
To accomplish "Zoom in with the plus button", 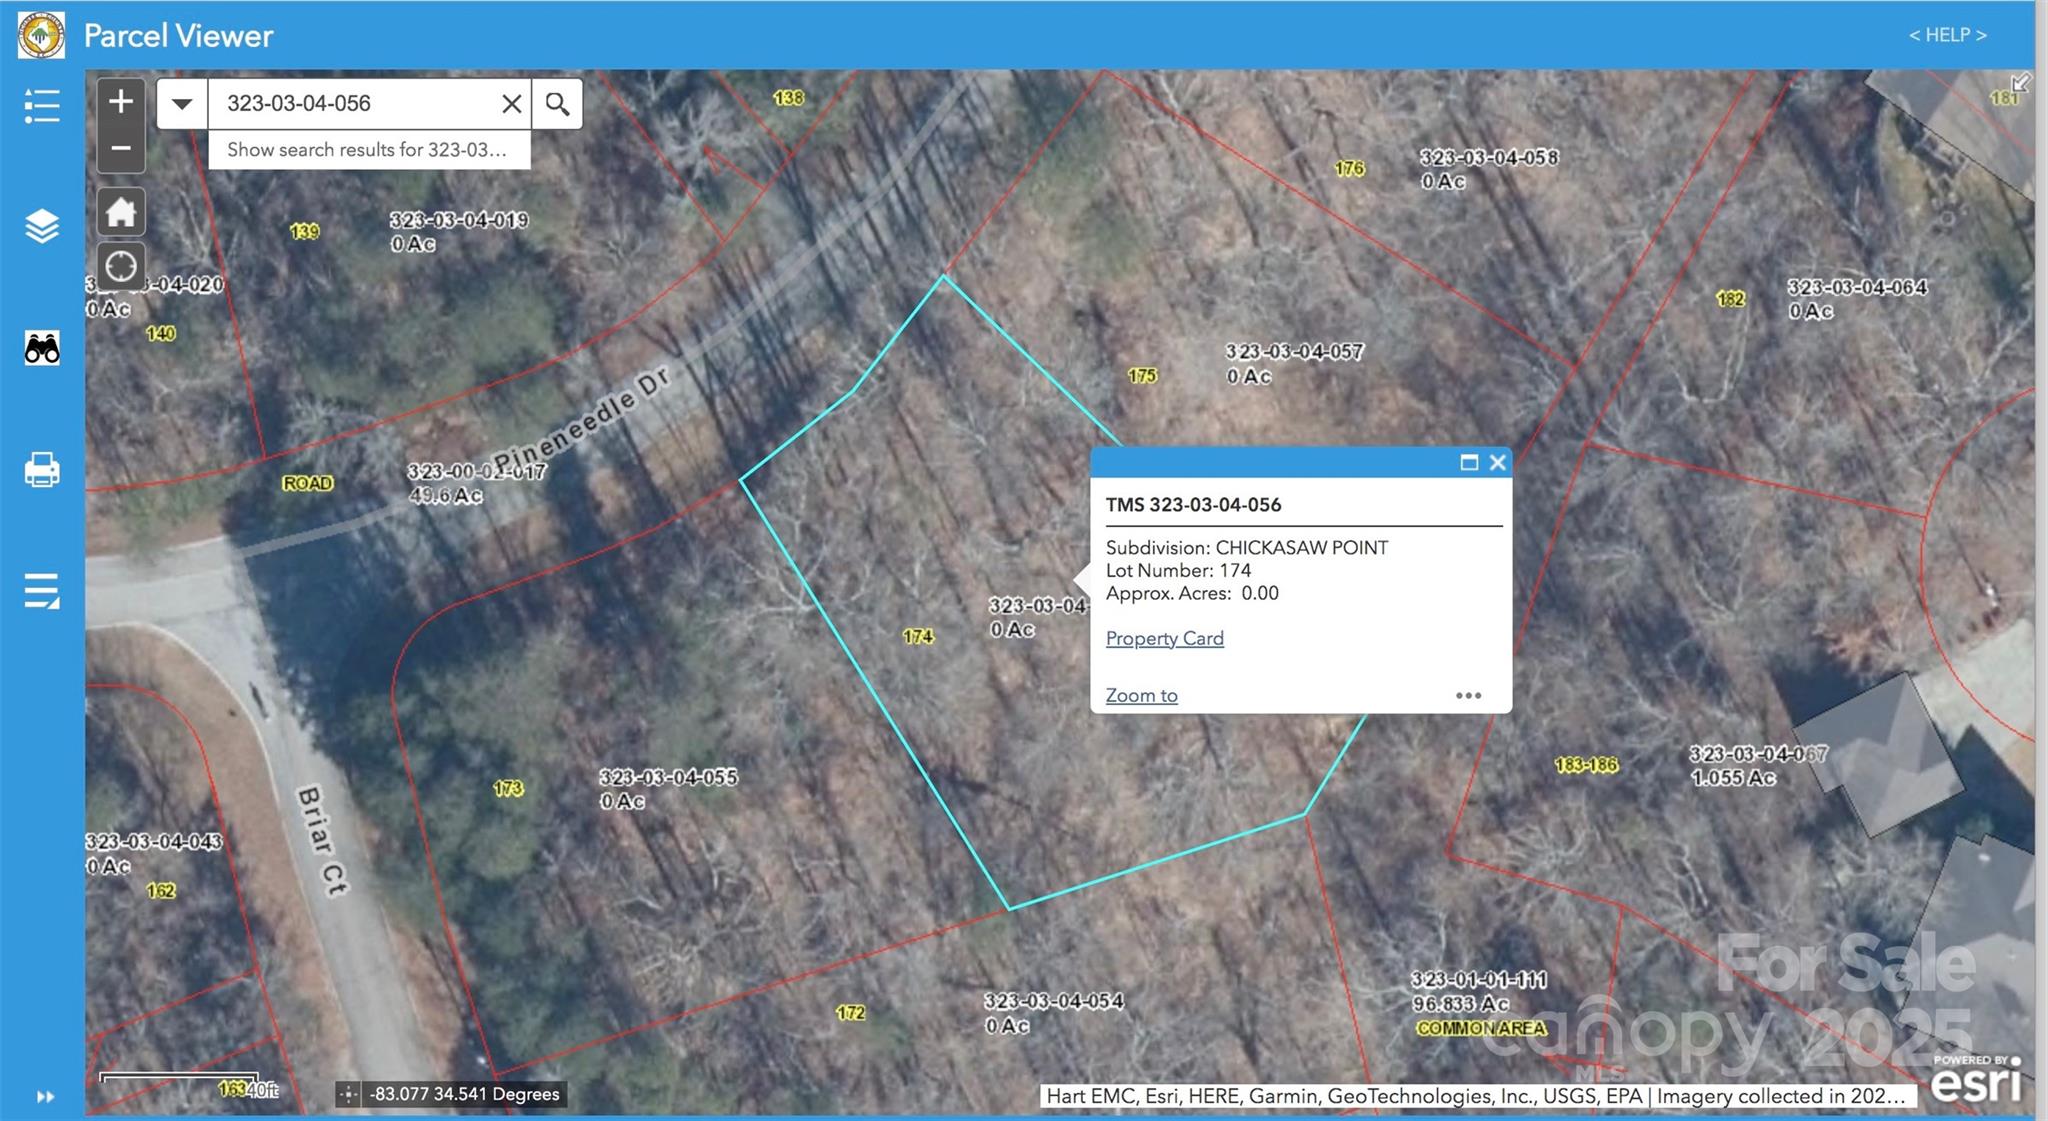I will coord(121,101).
